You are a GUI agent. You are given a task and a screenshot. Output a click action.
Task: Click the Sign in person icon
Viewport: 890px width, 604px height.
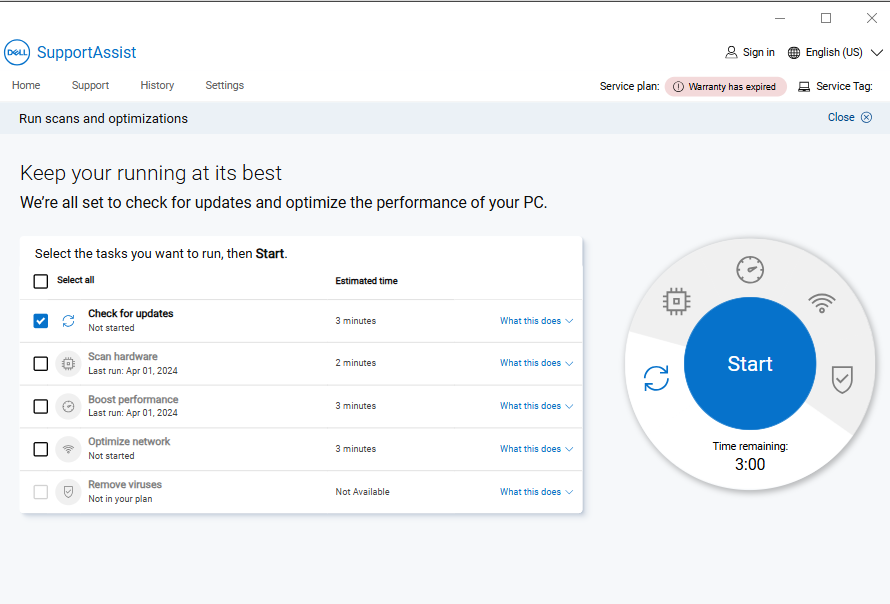coord(731,52)
